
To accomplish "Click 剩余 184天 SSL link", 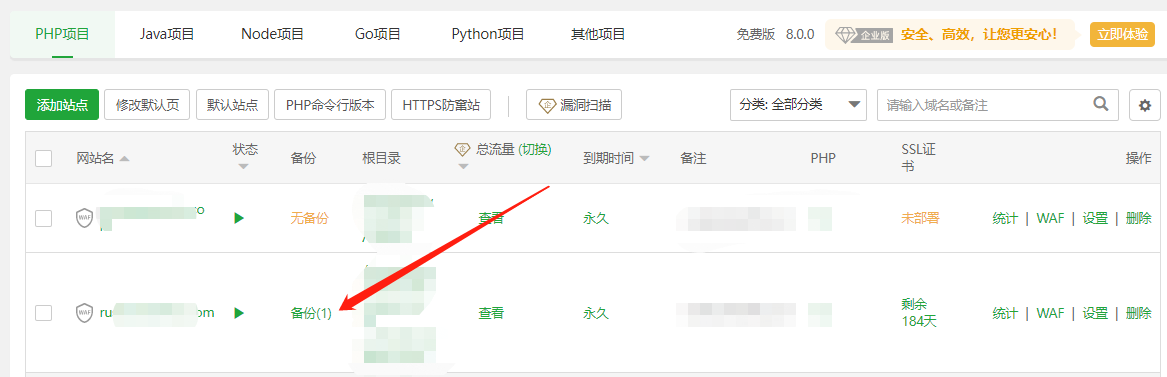I will pos(920,313).
